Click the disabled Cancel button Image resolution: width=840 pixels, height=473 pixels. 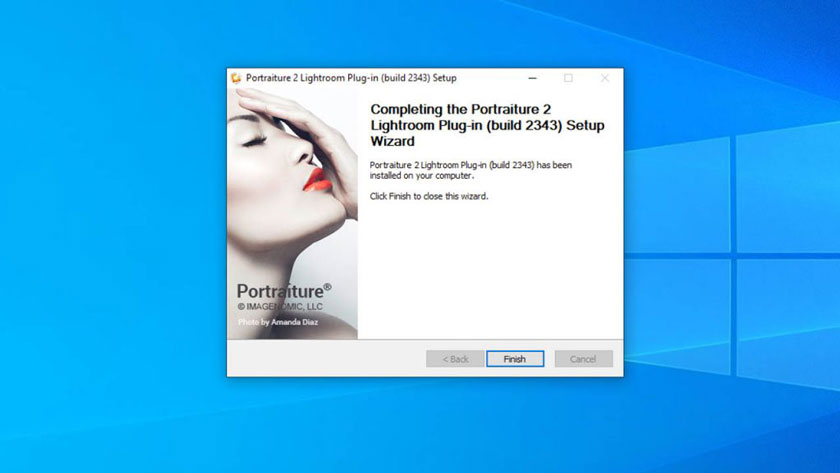pyautogui.click(x=583, y=359)
